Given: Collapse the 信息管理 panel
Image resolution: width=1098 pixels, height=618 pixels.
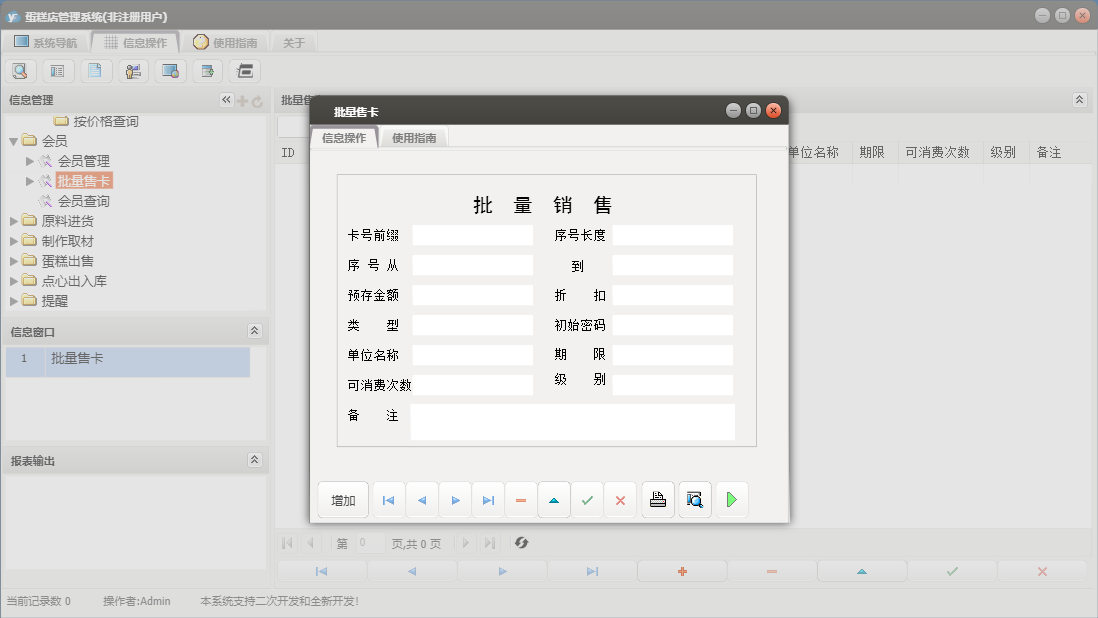Looking at the screenshot, I should tap(225, 100).
